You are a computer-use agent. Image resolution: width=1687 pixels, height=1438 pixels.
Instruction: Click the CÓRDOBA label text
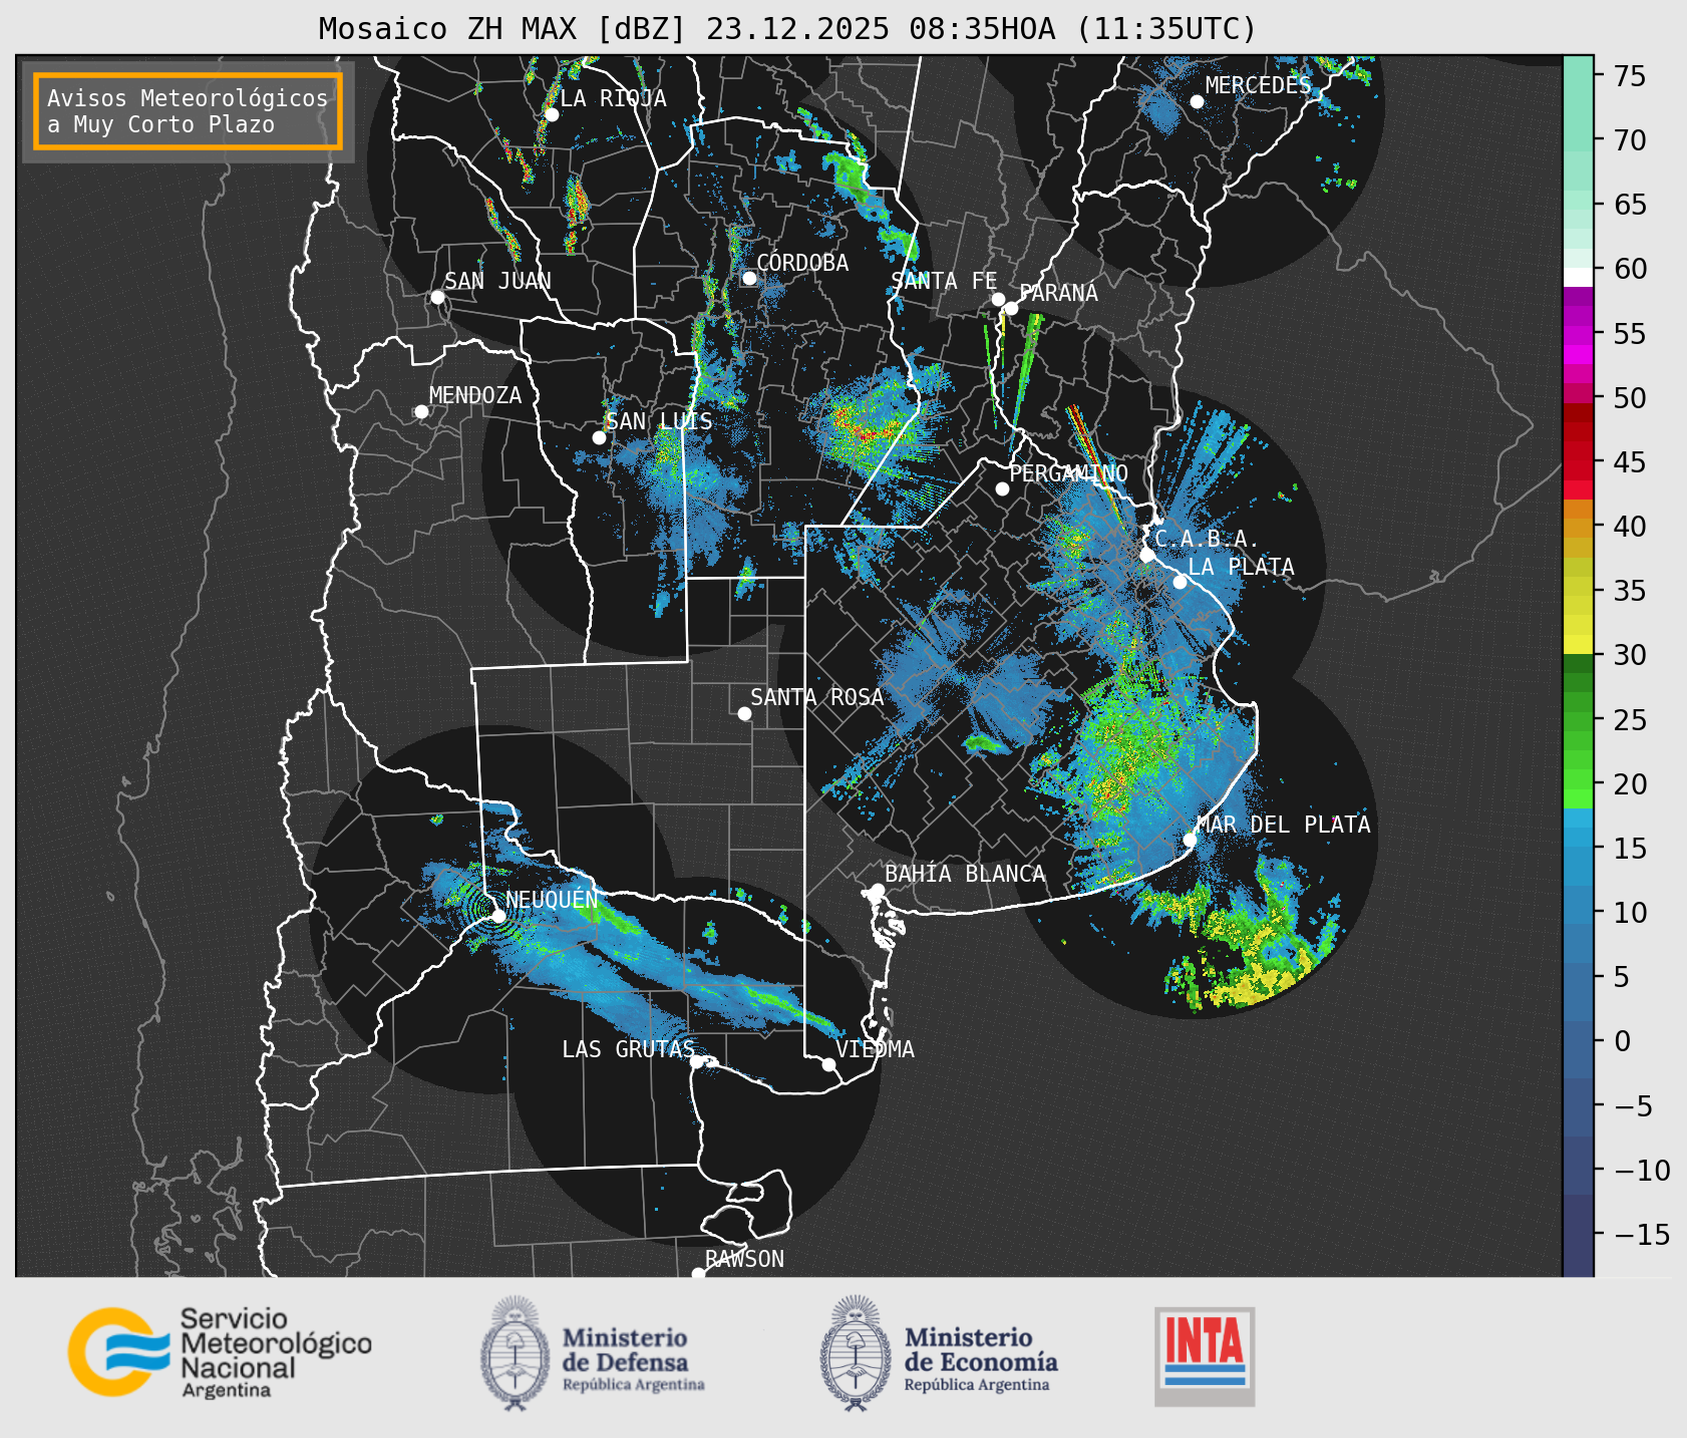(x=802, y=263)
